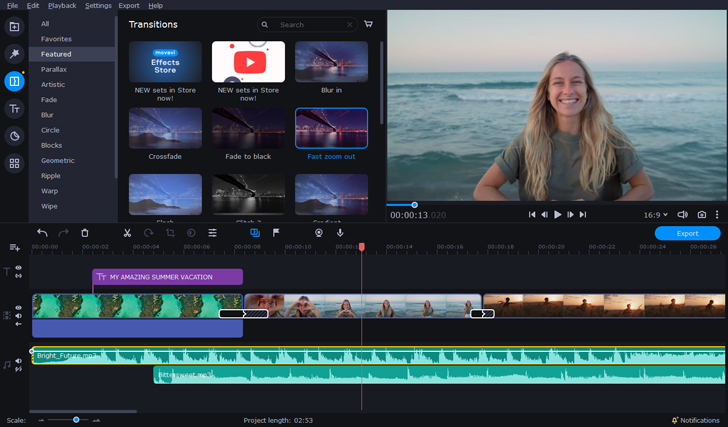
Task: Toggle title track visibility eye icon
Action: (x=18, y=268)
